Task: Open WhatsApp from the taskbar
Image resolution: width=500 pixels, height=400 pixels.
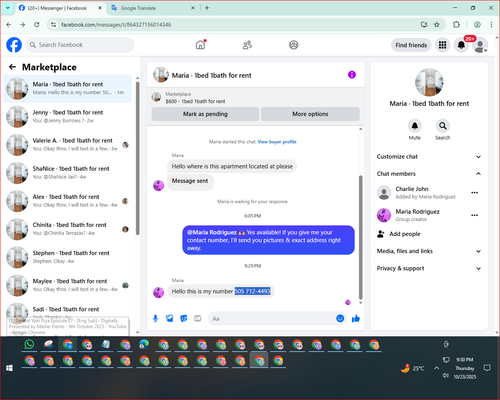Action: [x=29, y=344]
